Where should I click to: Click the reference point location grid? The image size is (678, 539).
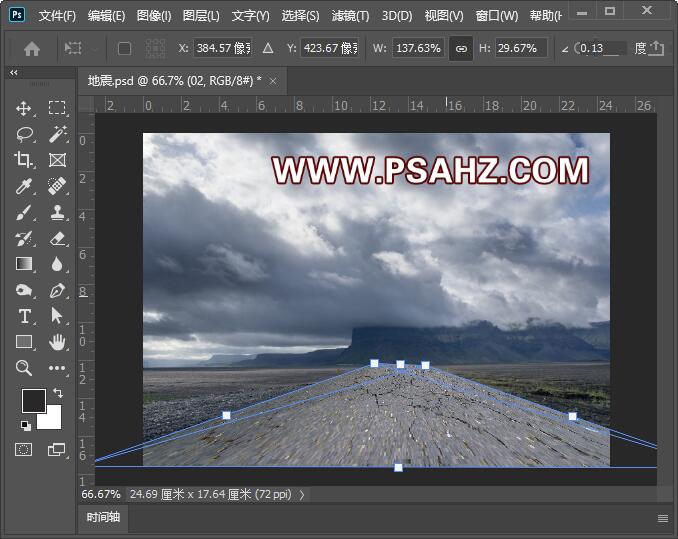[155, 48]
